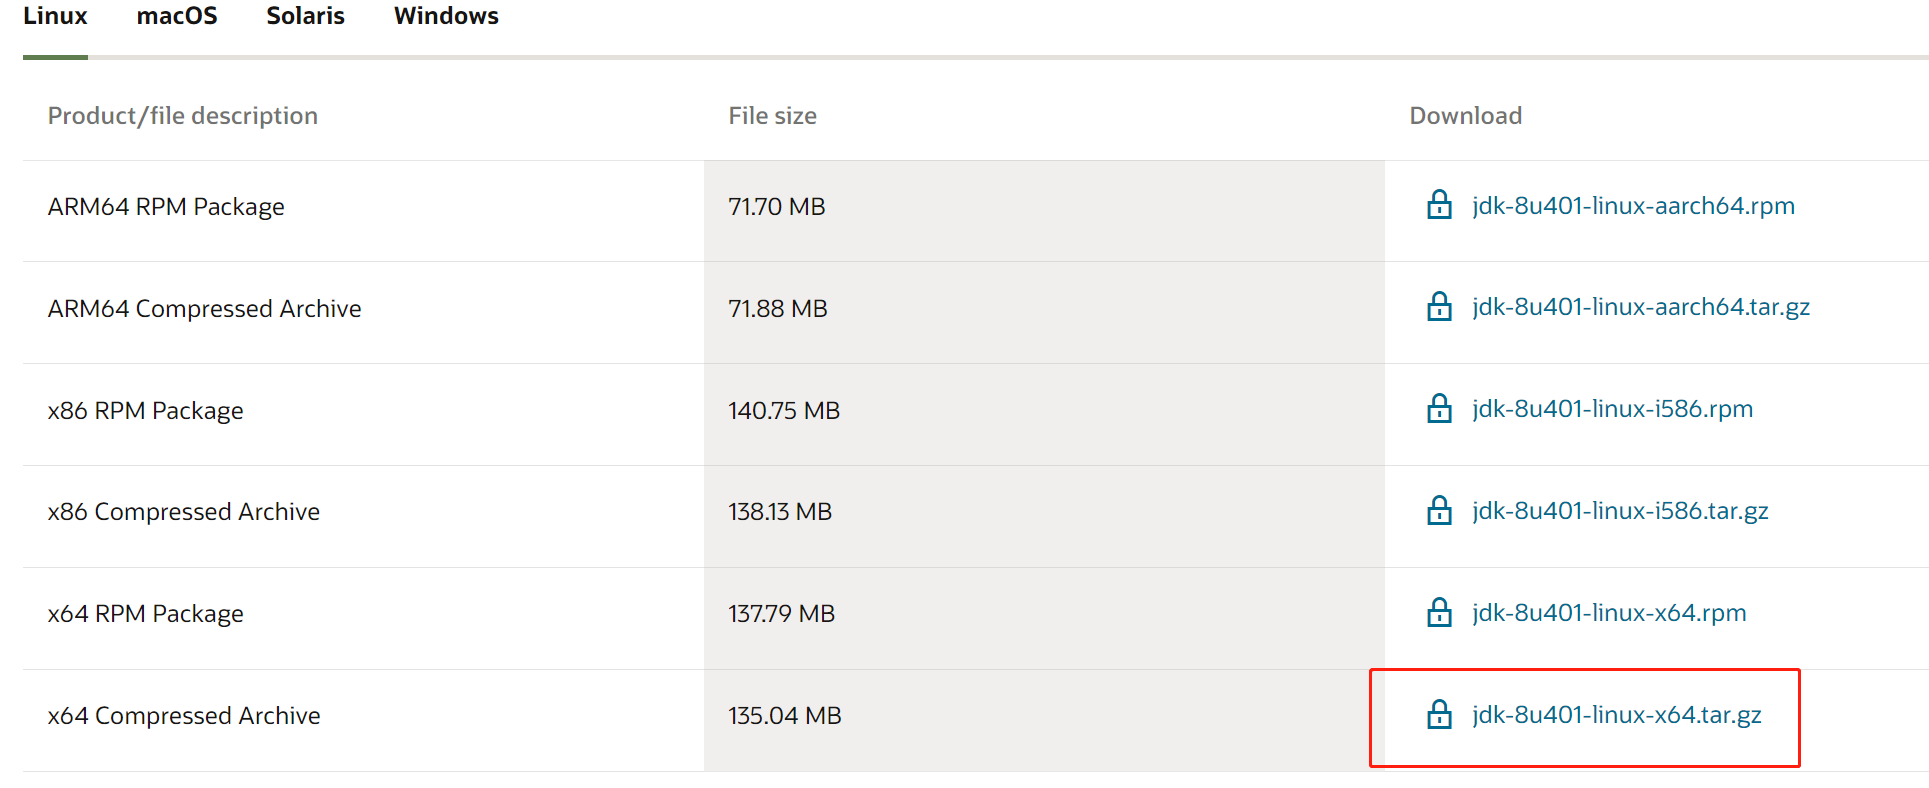Click lock icon beside jdk-8u401-linux-x64.tar.gz
Image resolution: width=1929 pixels, height=788 pixels.
click(1439, 715)
